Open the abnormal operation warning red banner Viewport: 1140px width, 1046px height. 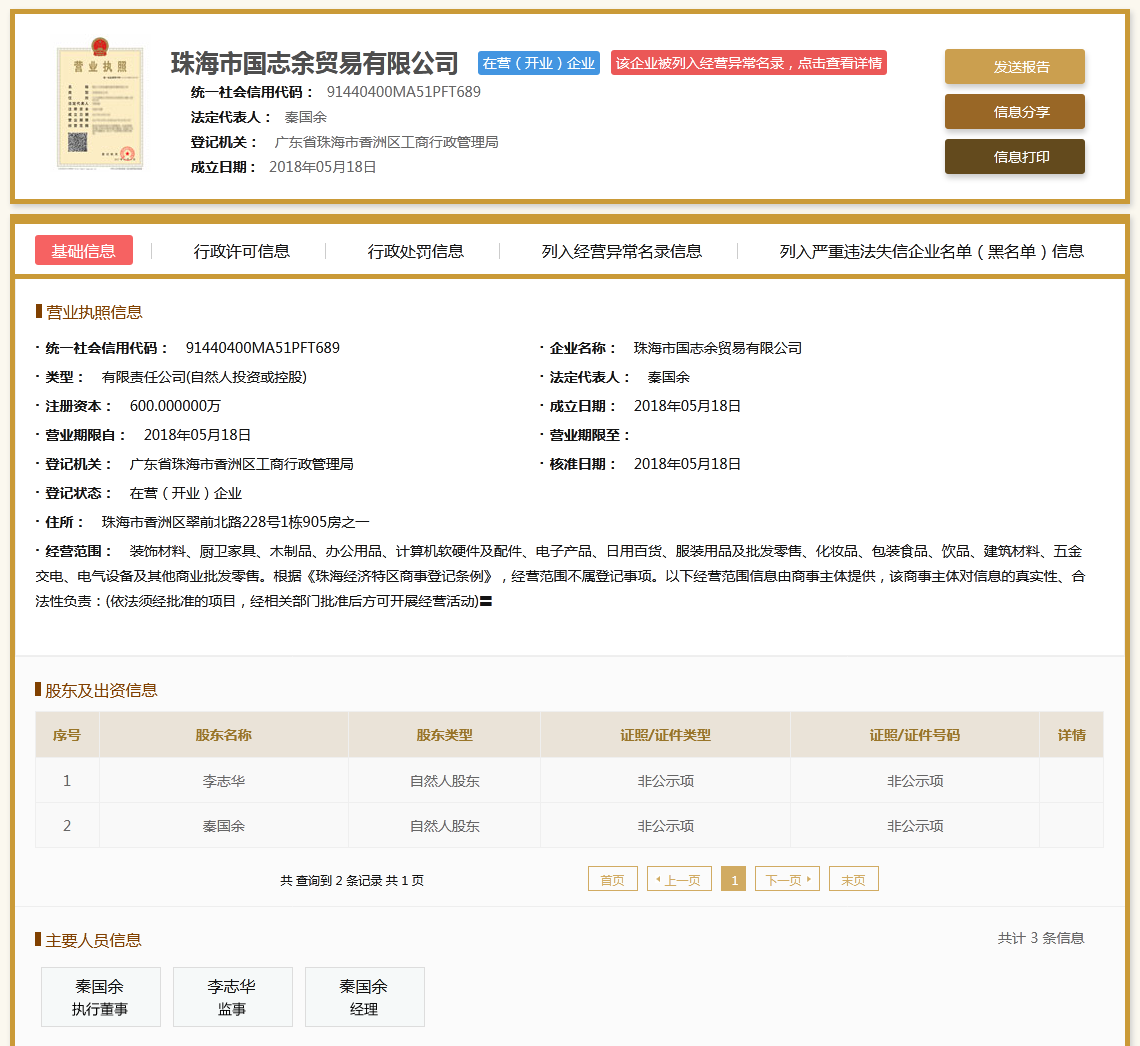click(x=748, y=63)
